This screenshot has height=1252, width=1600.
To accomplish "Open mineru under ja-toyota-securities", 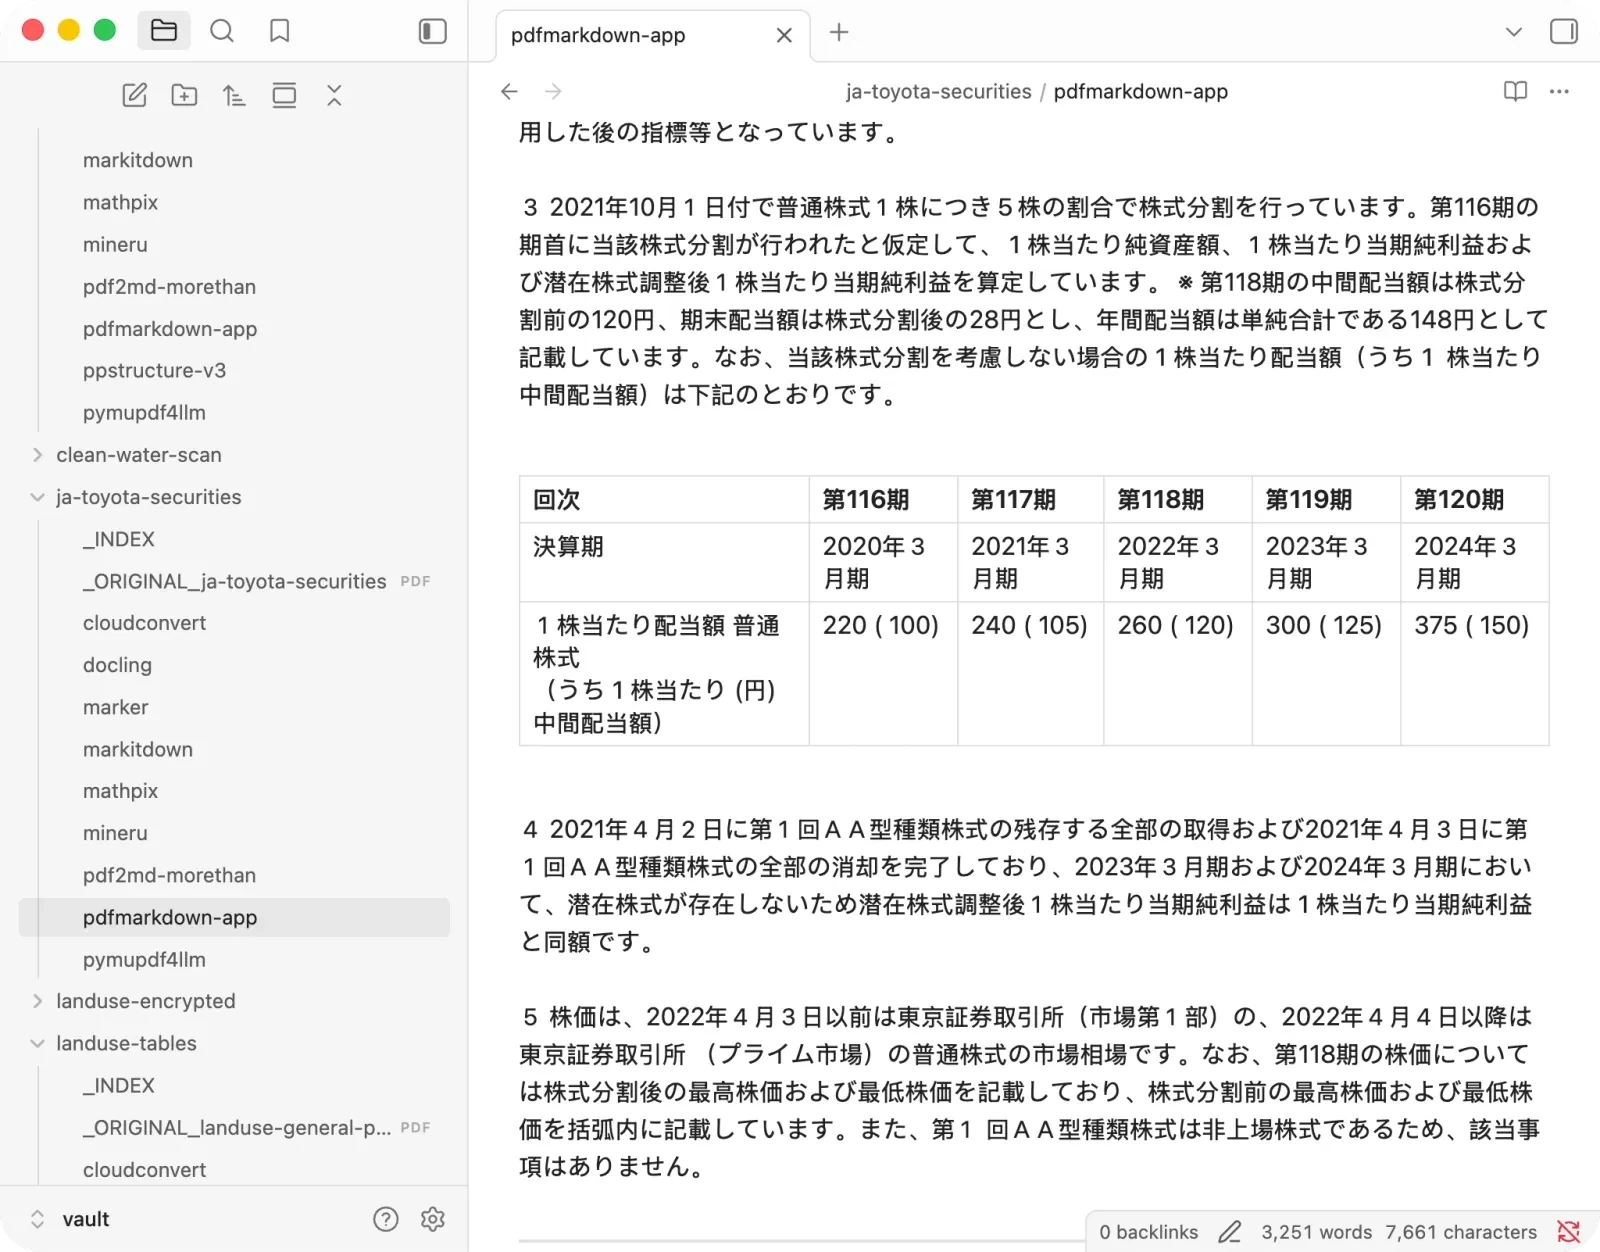I will 115,833.
